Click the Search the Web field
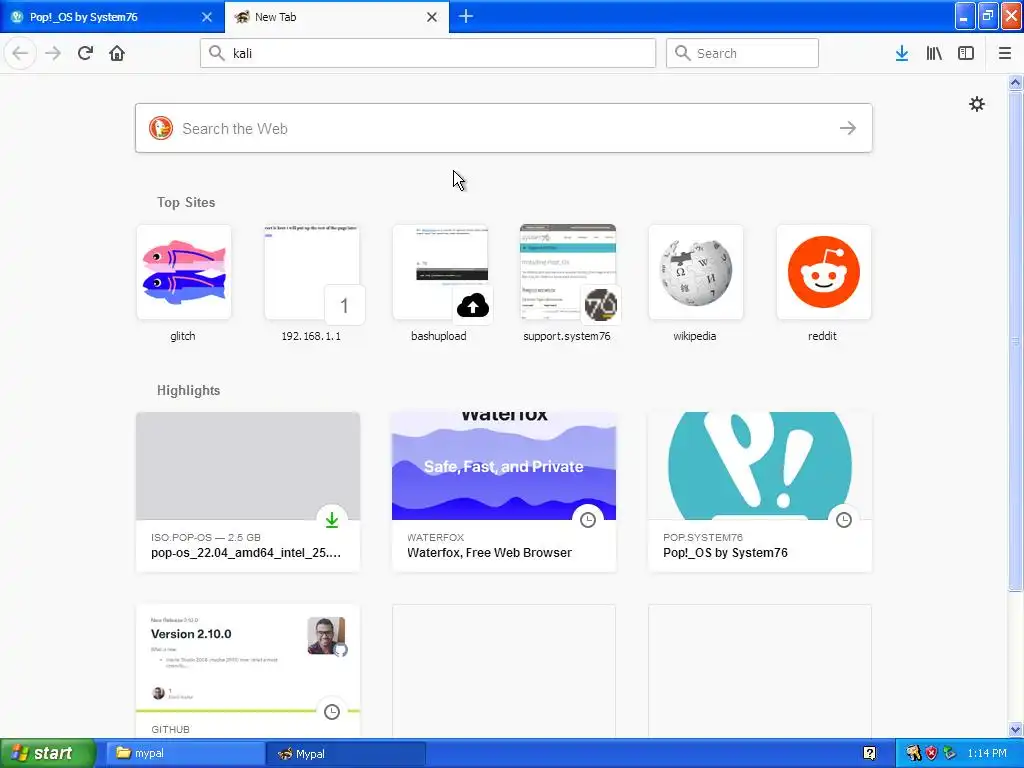Screen dimensions: 1024x768 click(504, 128)
